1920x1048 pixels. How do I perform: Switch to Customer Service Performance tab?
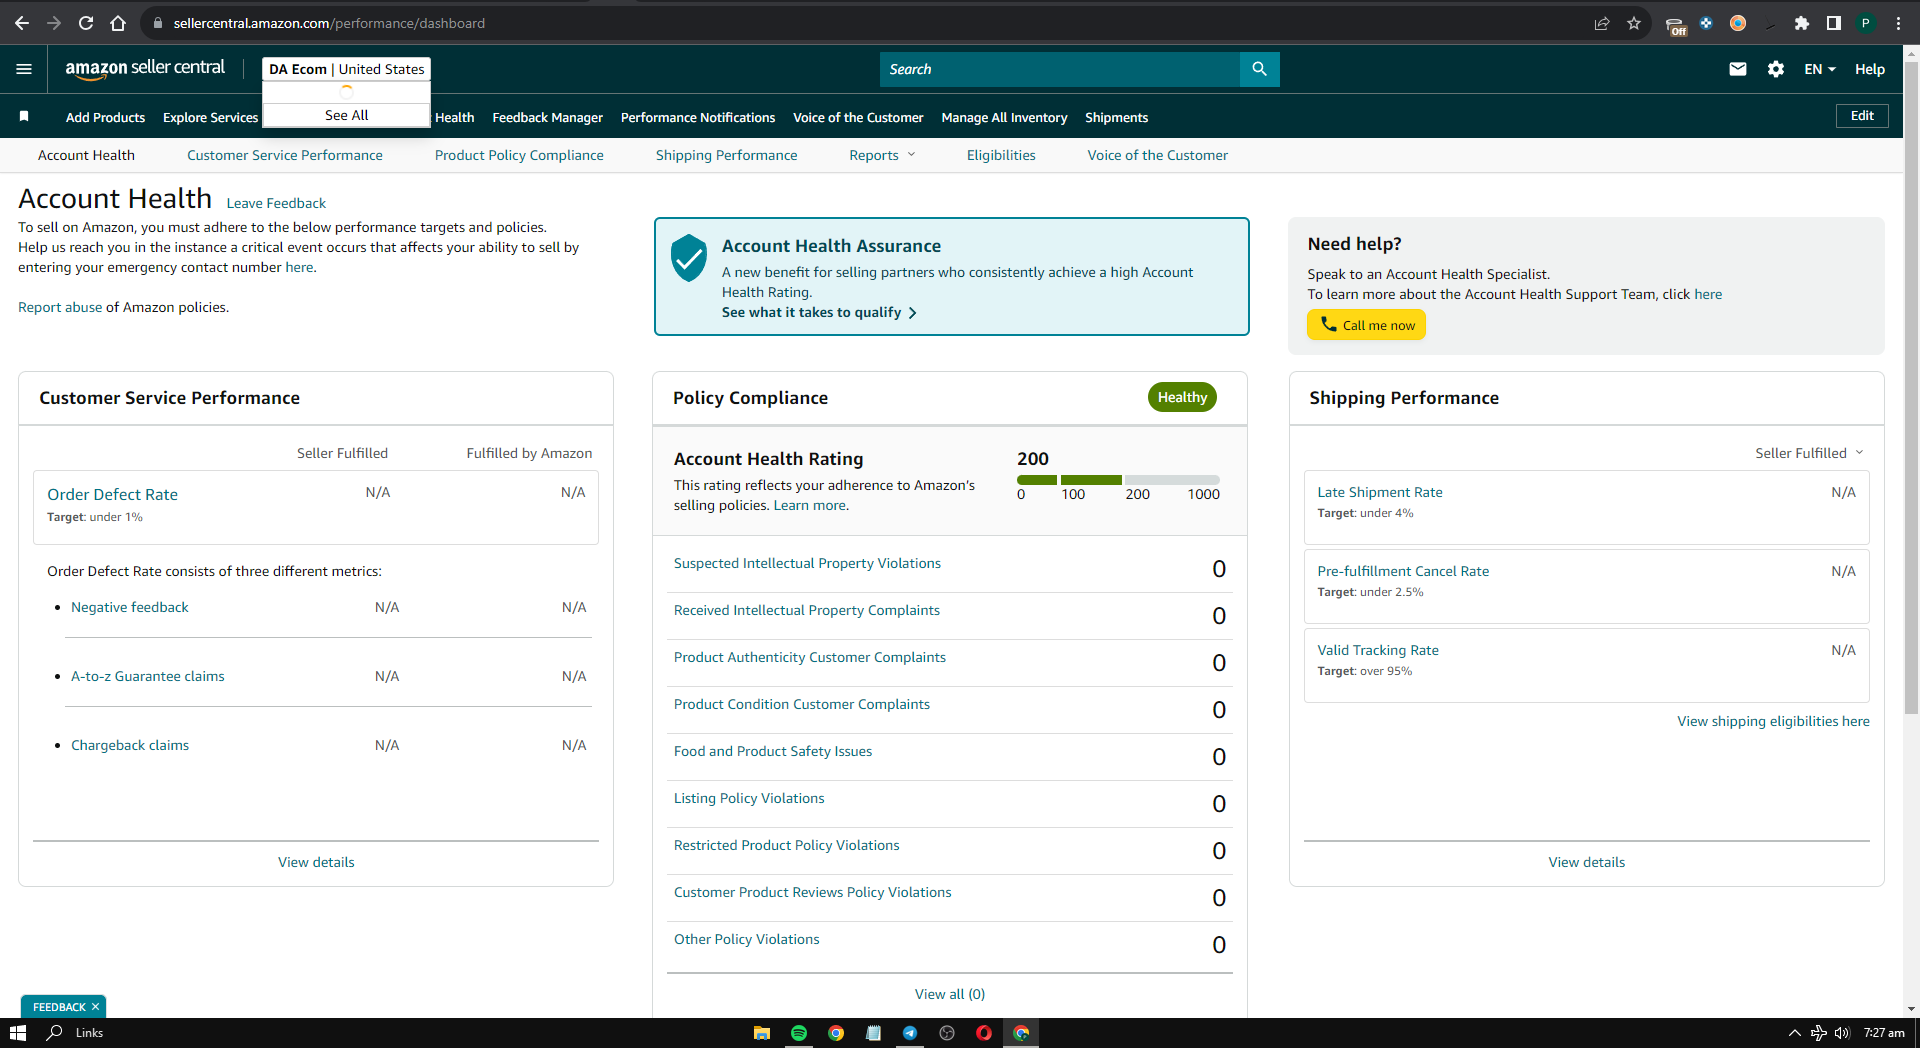pyautogui.click(x=285, y=155)
